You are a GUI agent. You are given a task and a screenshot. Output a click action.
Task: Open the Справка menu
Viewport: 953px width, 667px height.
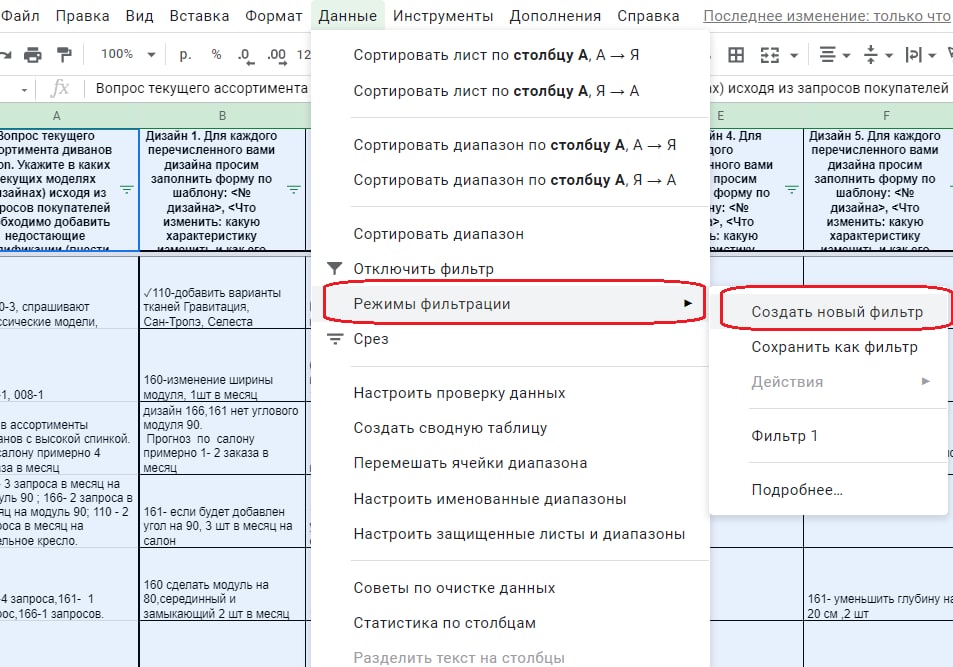pos(648,16)
